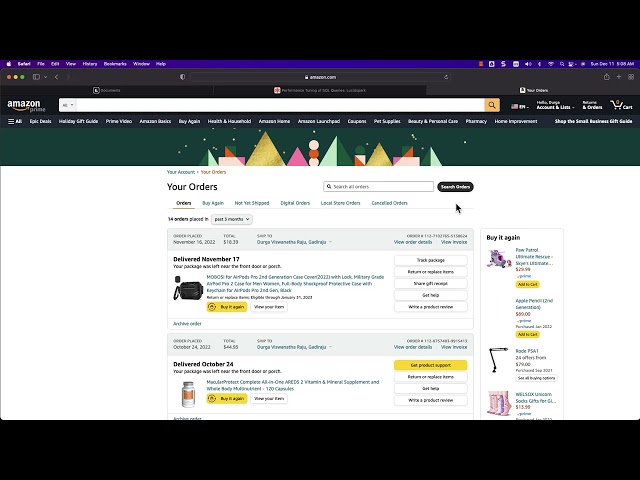Image resolution: width=640 pixels, height=480 pixels.
Task: Open Safari's share icon
Action: pos(607,77)
